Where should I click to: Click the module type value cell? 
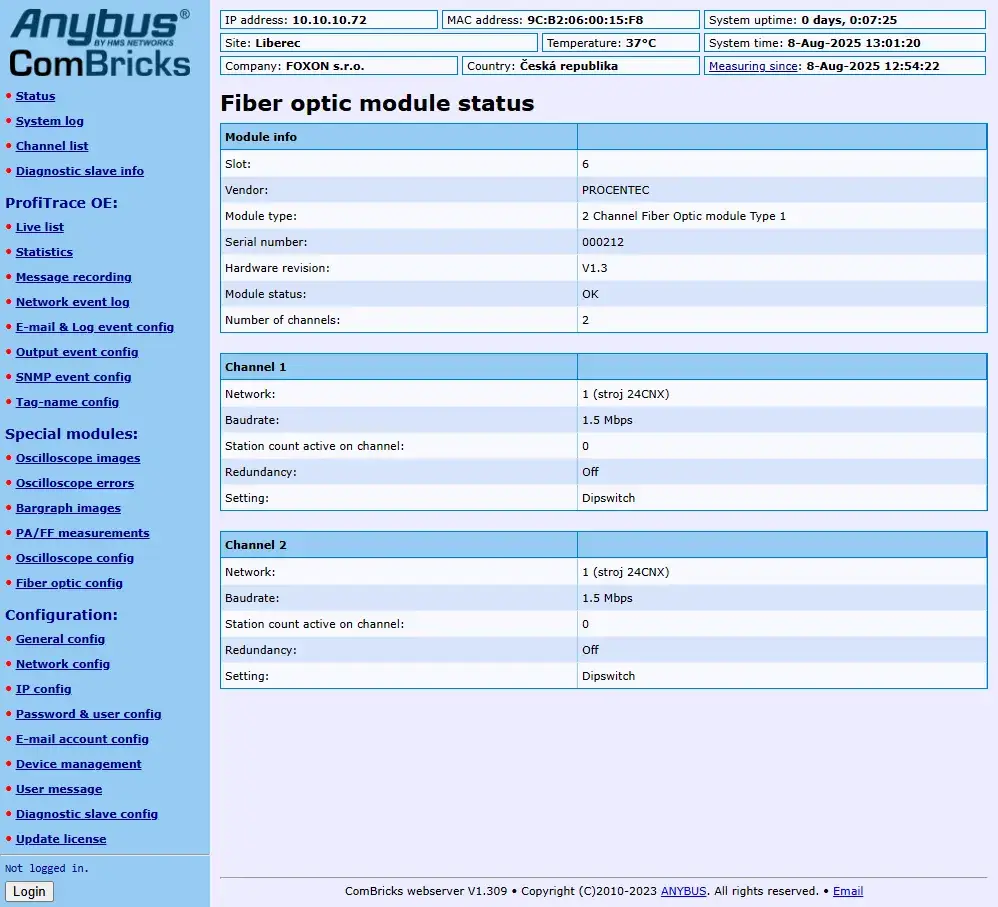(x=782, y=216)
